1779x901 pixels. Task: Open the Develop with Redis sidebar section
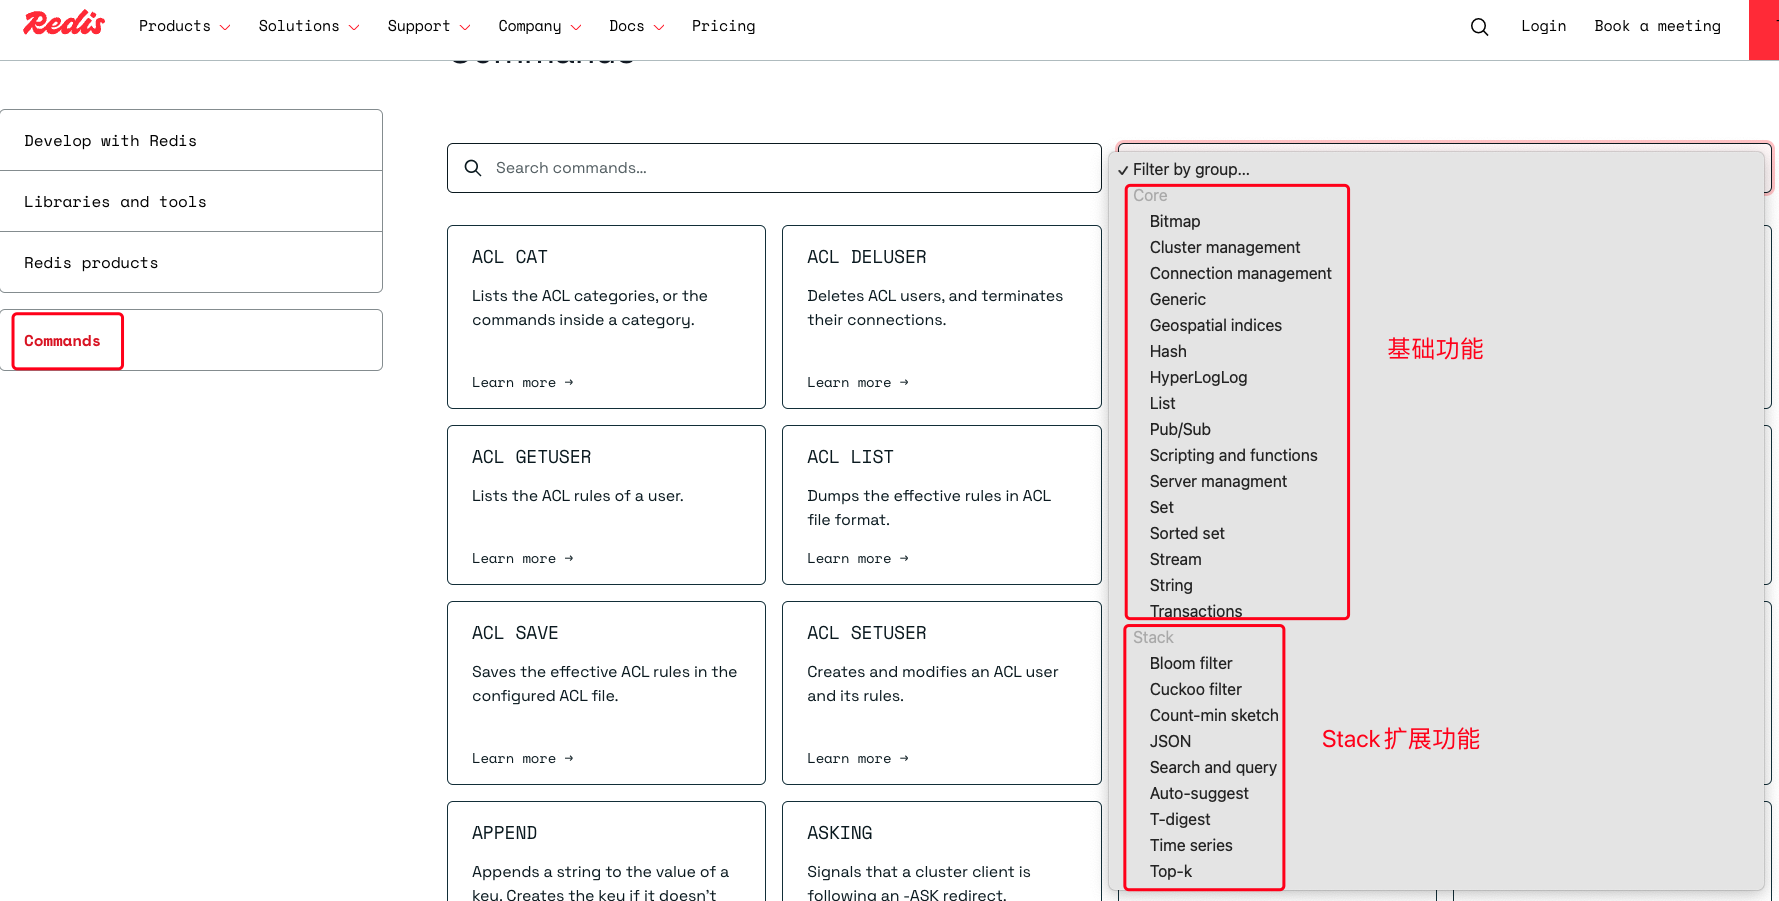point(110,140)
